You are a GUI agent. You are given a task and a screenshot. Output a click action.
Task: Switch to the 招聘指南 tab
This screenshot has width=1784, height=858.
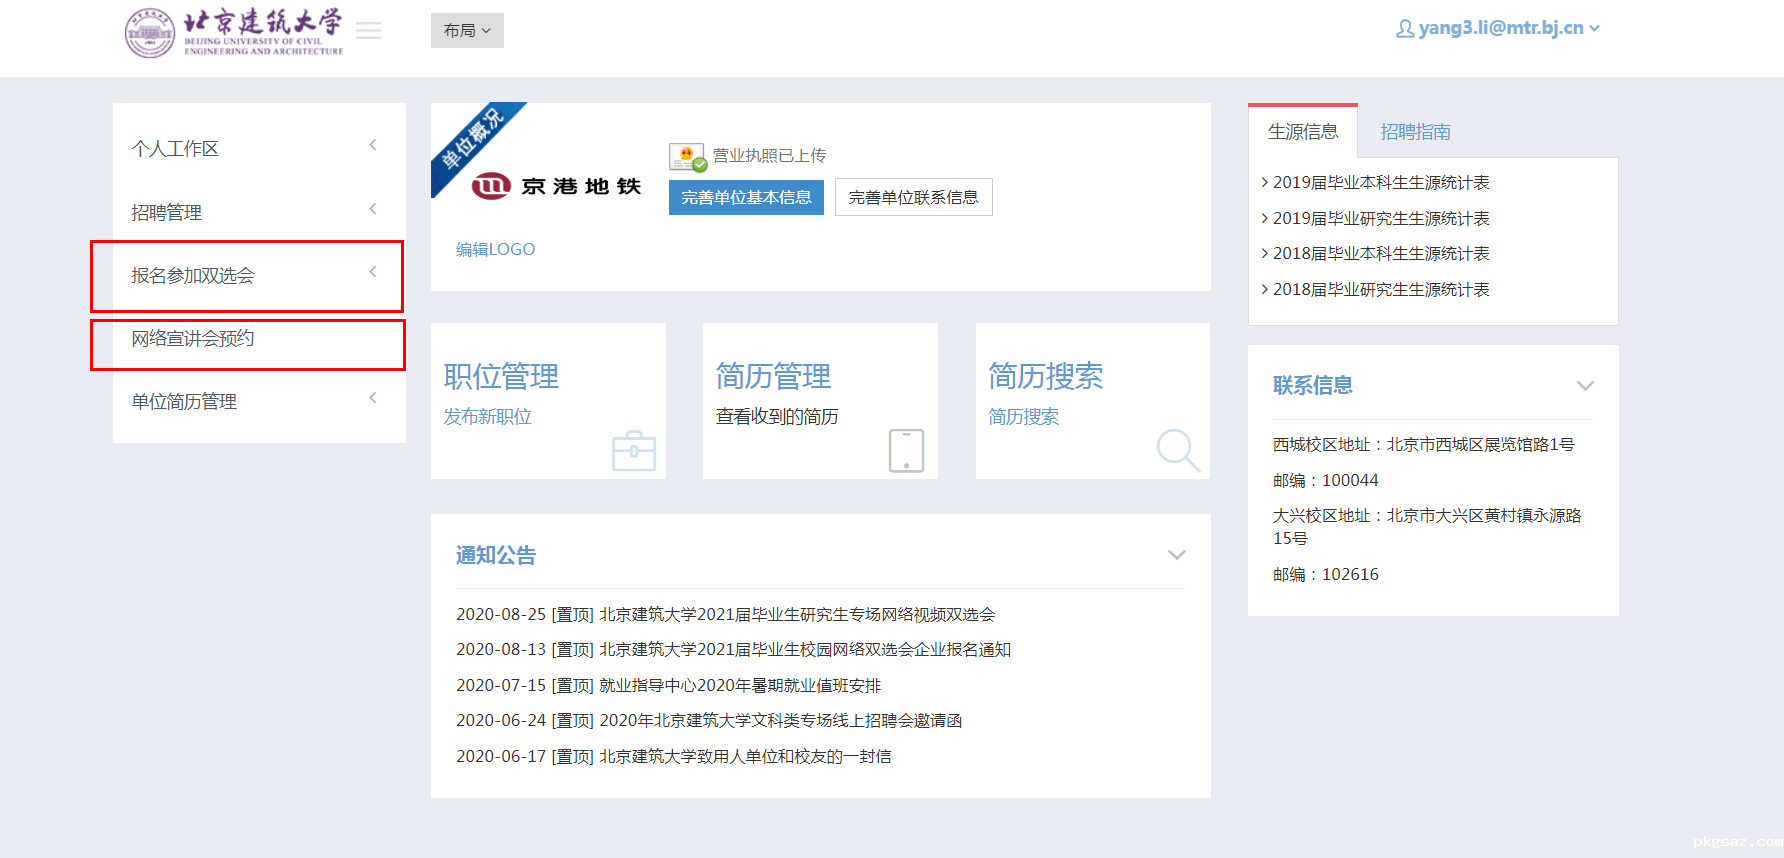pyautogui.click(x=1415, y=132)
